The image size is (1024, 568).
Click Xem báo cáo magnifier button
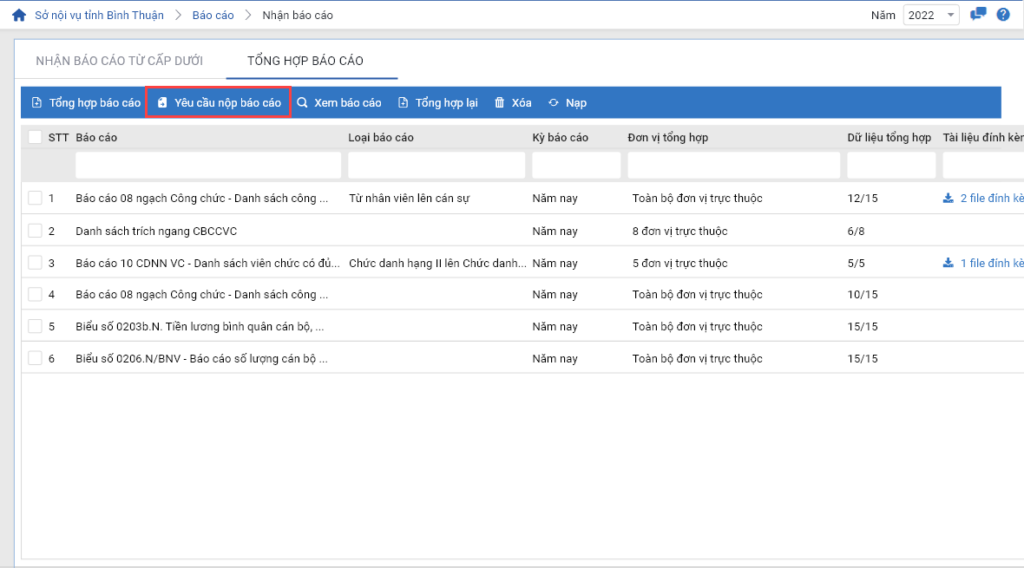coord(339,103)
